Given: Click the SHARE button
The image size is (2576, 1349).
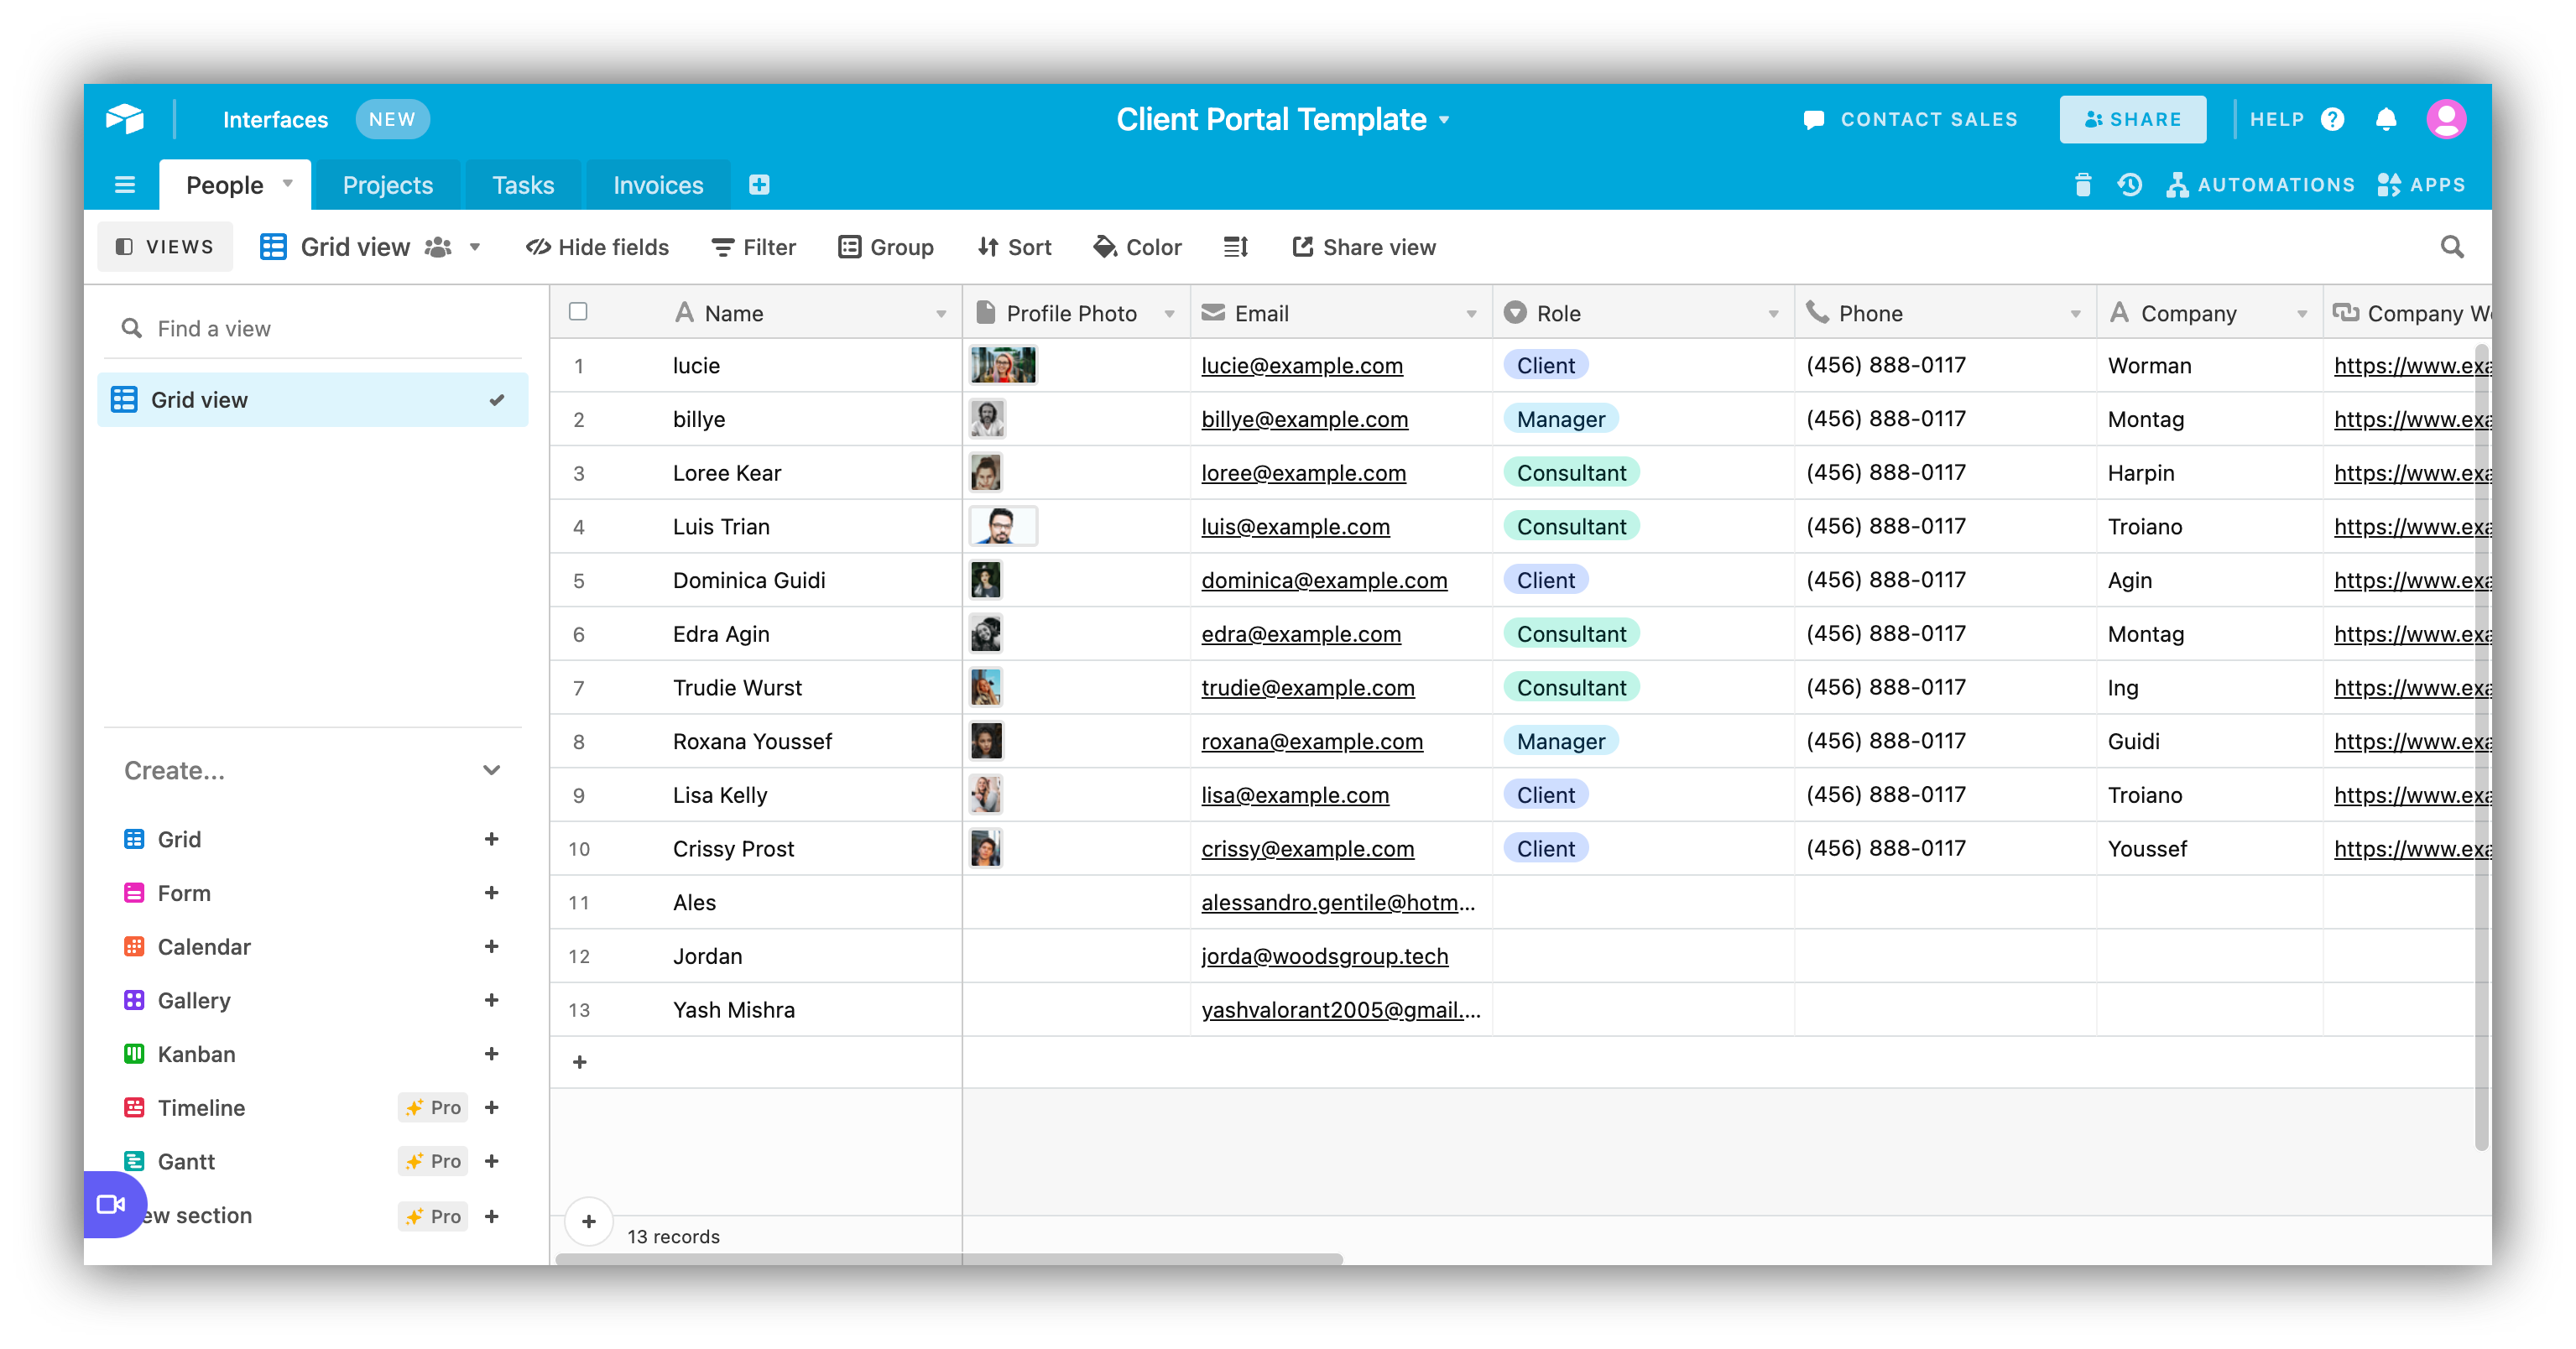Looking at the screenshot, I should click(2133, 119).
